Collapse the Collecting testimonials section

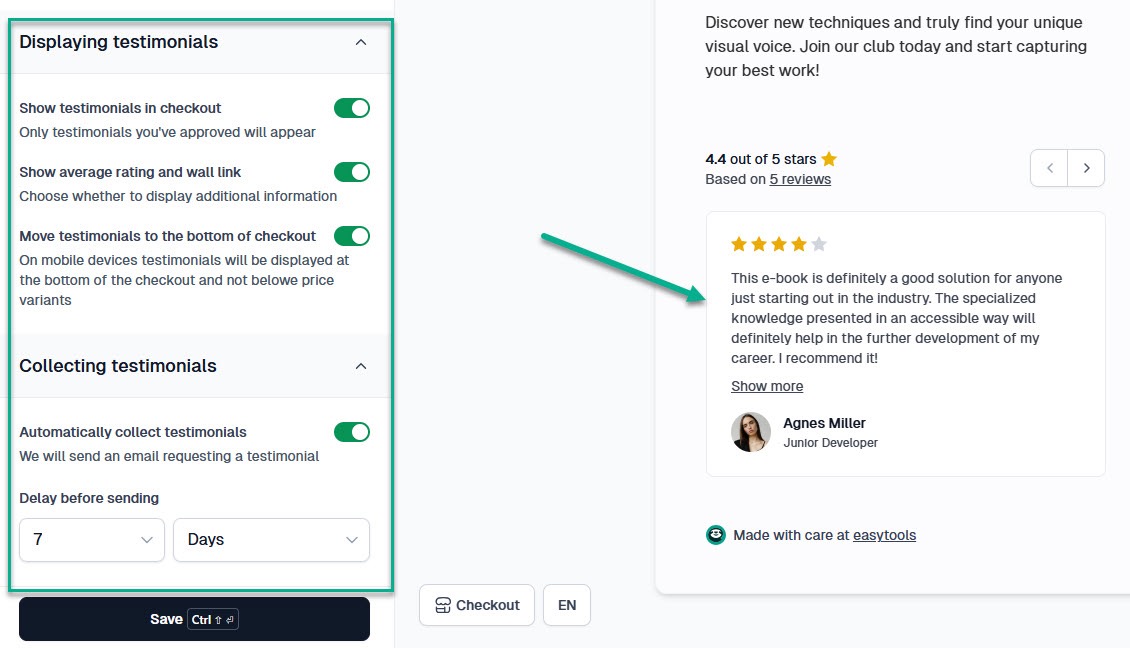click(x=361, y=366)
